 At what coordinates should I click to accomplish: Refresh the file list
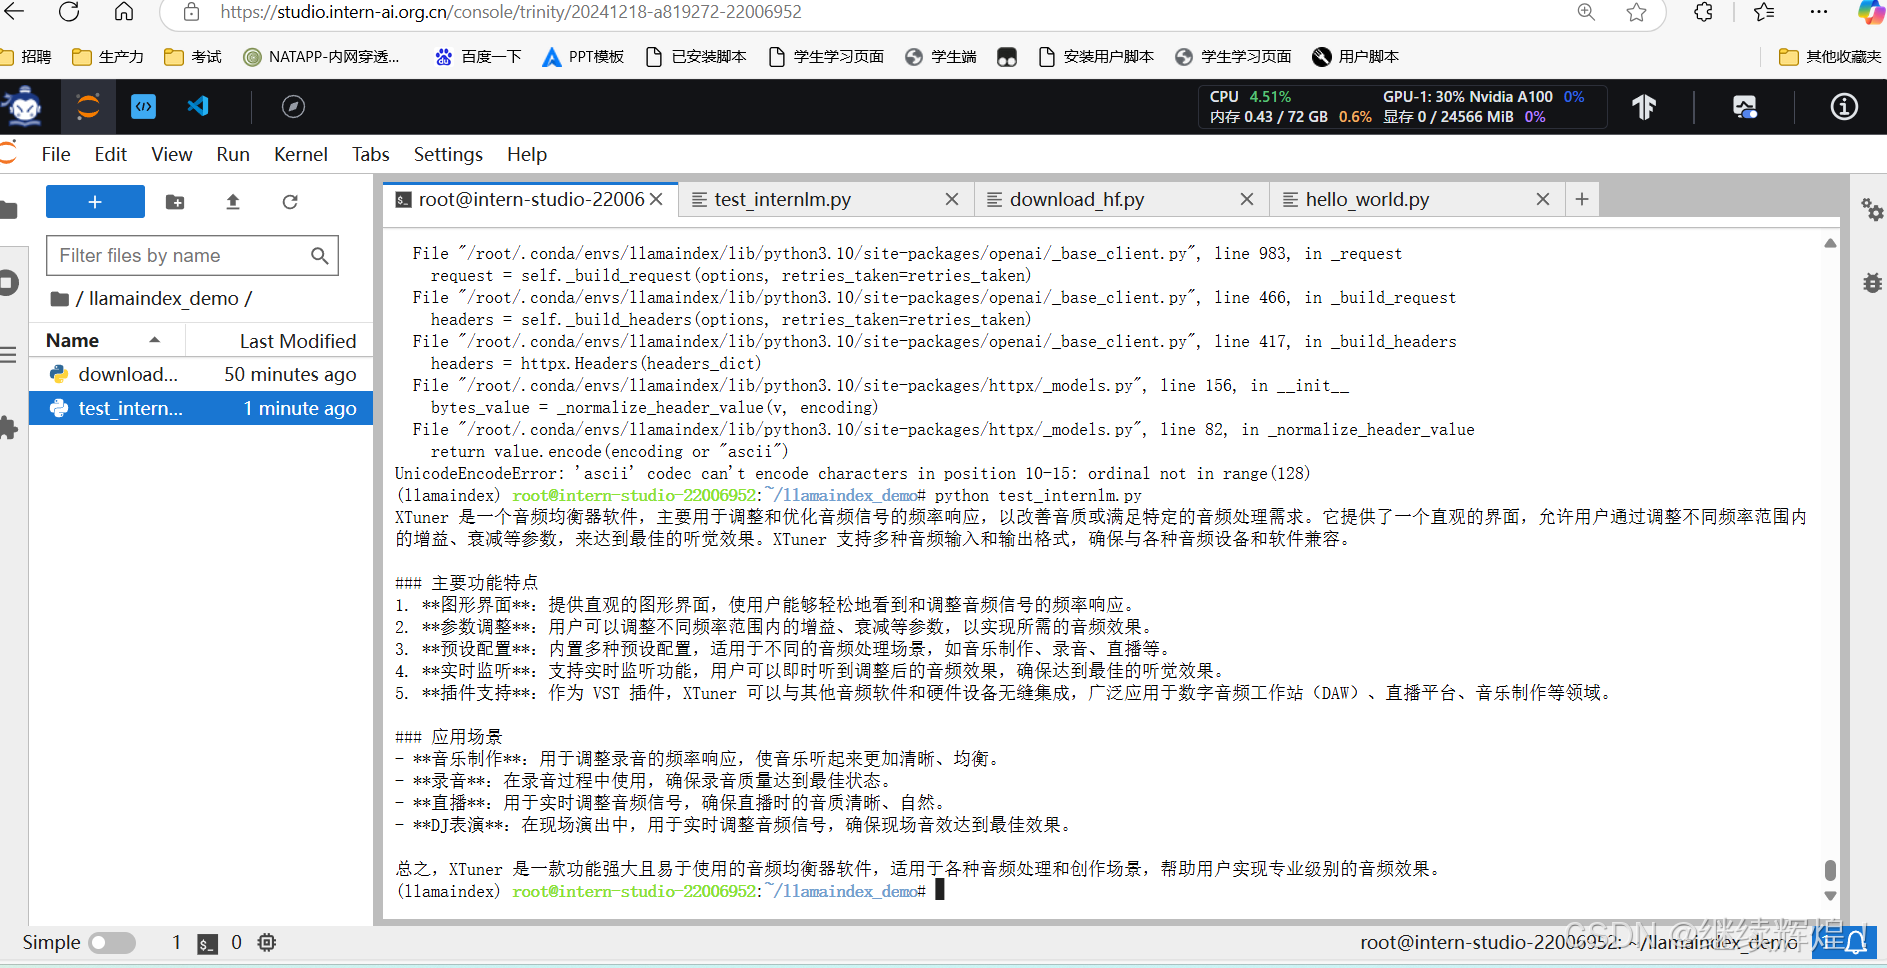click(290, 202)
